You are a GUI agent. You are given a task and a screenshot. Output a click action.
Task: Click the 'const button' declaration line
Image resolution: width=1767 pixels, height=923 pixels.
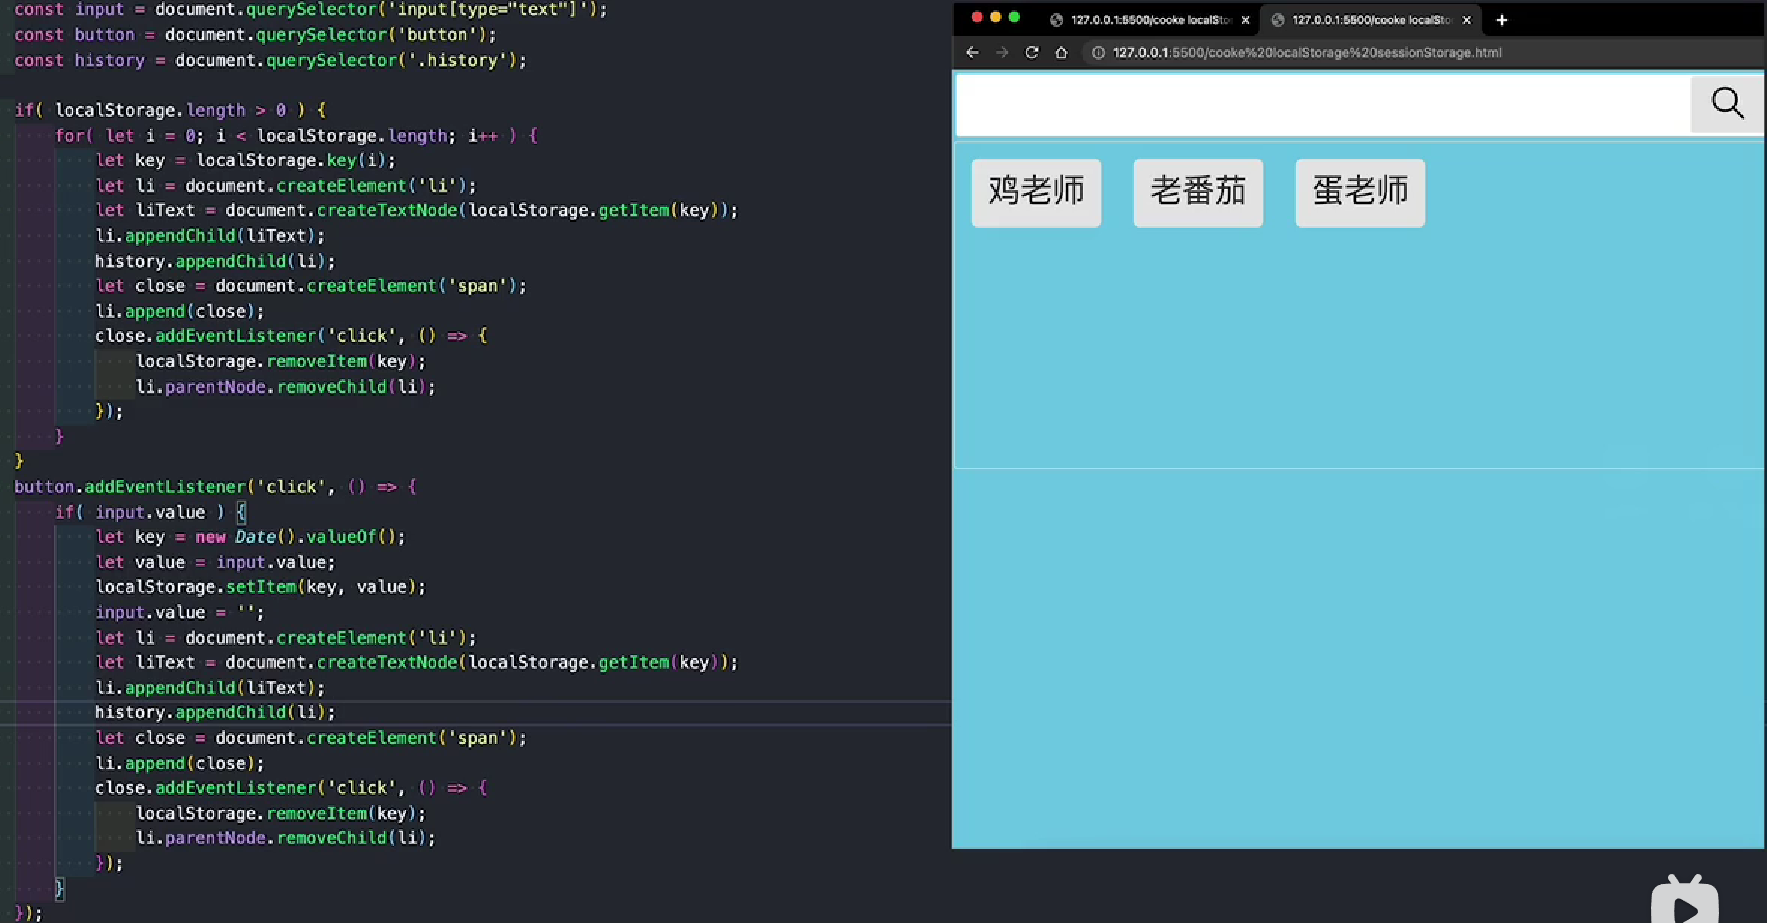[x=255, y=35]
